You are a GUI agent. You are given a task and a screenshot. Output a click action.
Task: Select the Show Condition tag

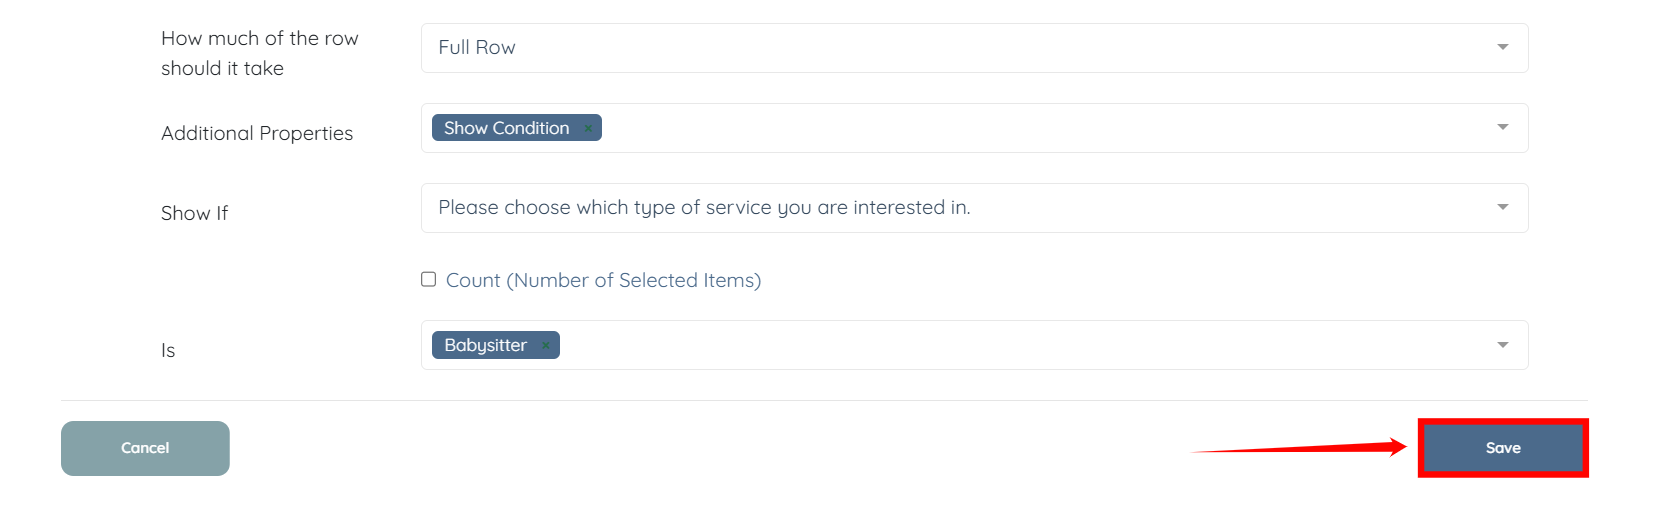click(506, 128)
